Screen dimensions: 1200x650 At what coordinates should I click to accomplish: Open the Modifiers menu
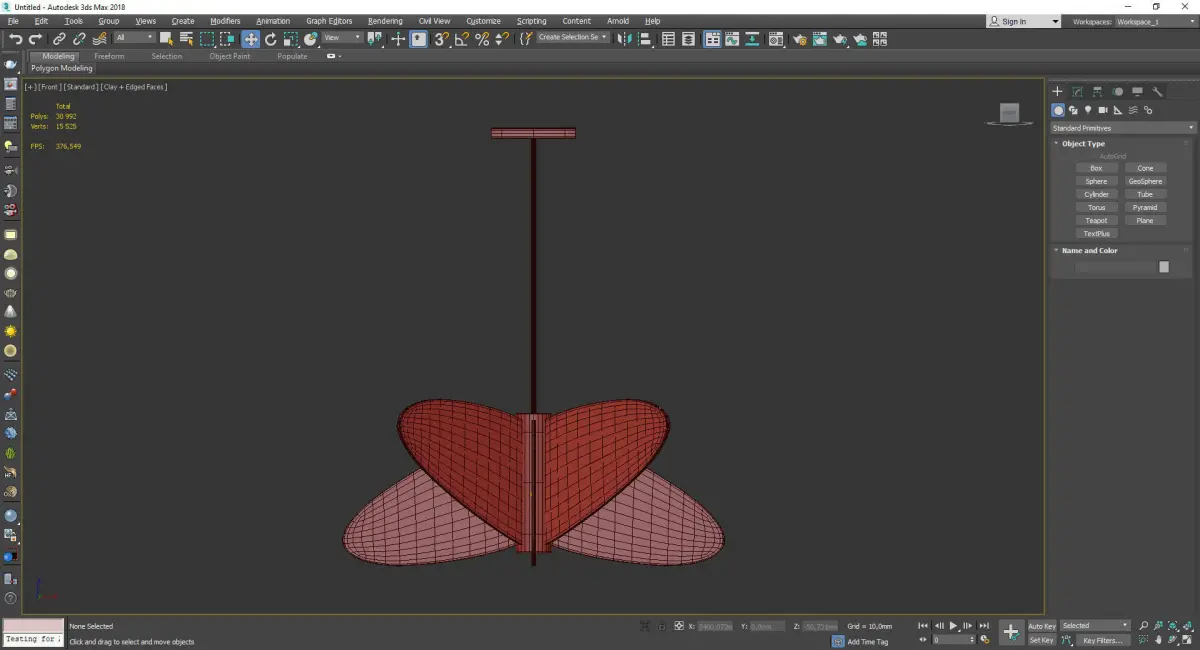pos(225,21)
